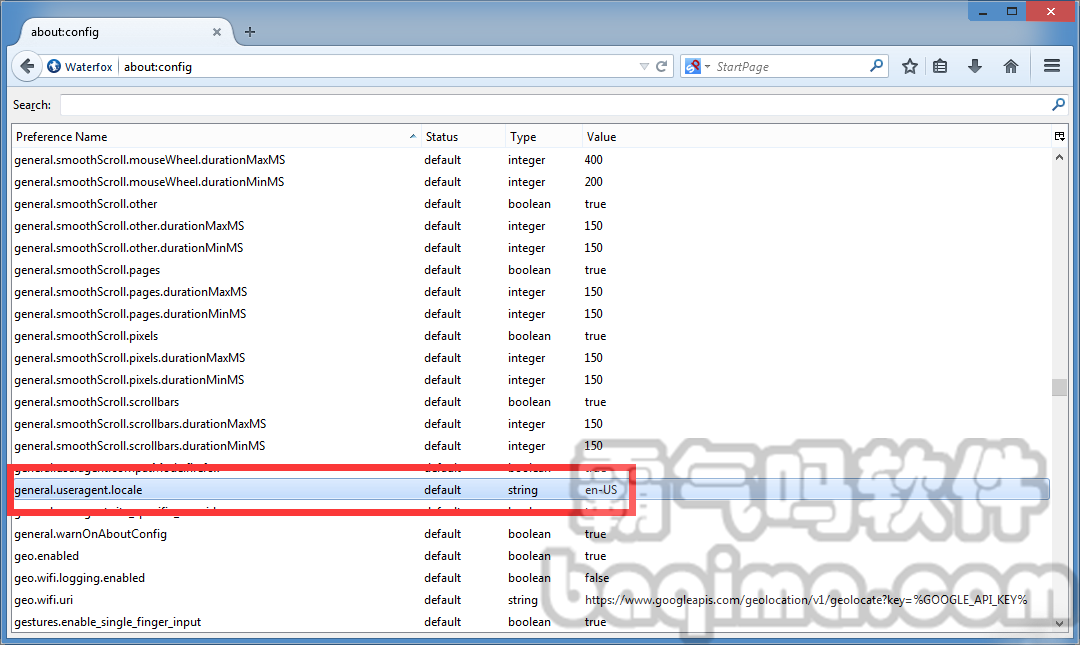The image size is (1080, 645).
Task: Select the general.useragent.locale preference row
Action: 300,490
